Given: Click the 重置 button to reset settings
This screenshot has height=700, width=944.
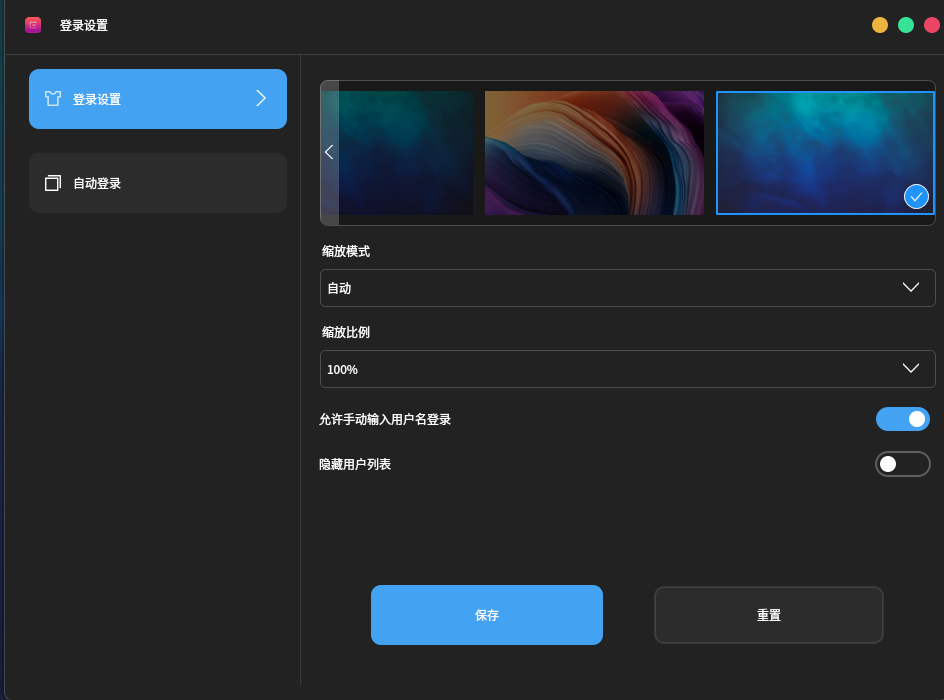Looking at the screenshot, I should coord(768,615).
